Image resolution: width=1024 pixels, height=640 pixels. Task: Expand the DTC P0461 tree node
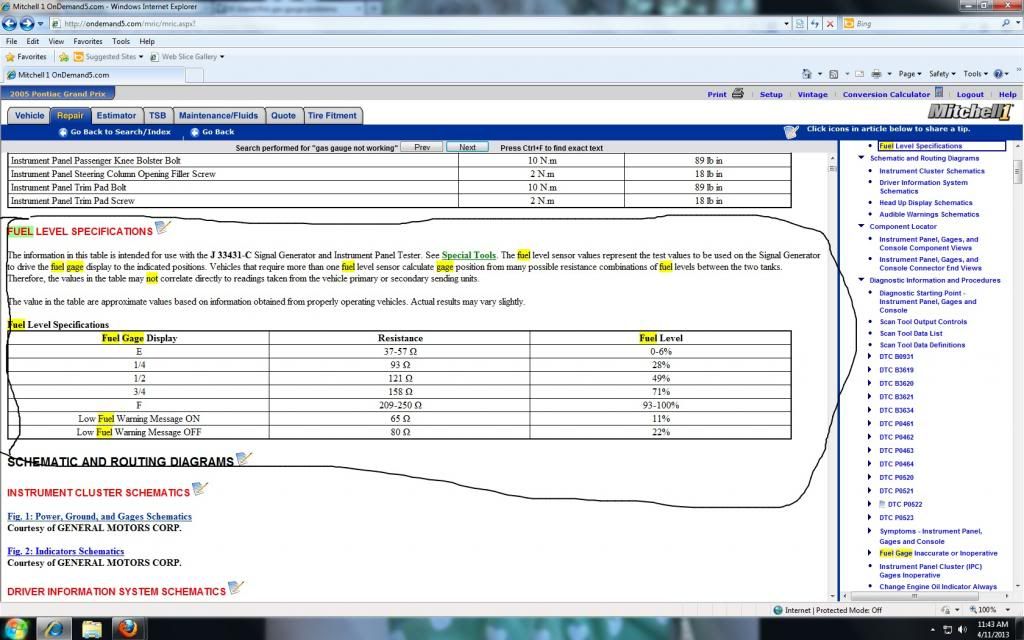869,424
